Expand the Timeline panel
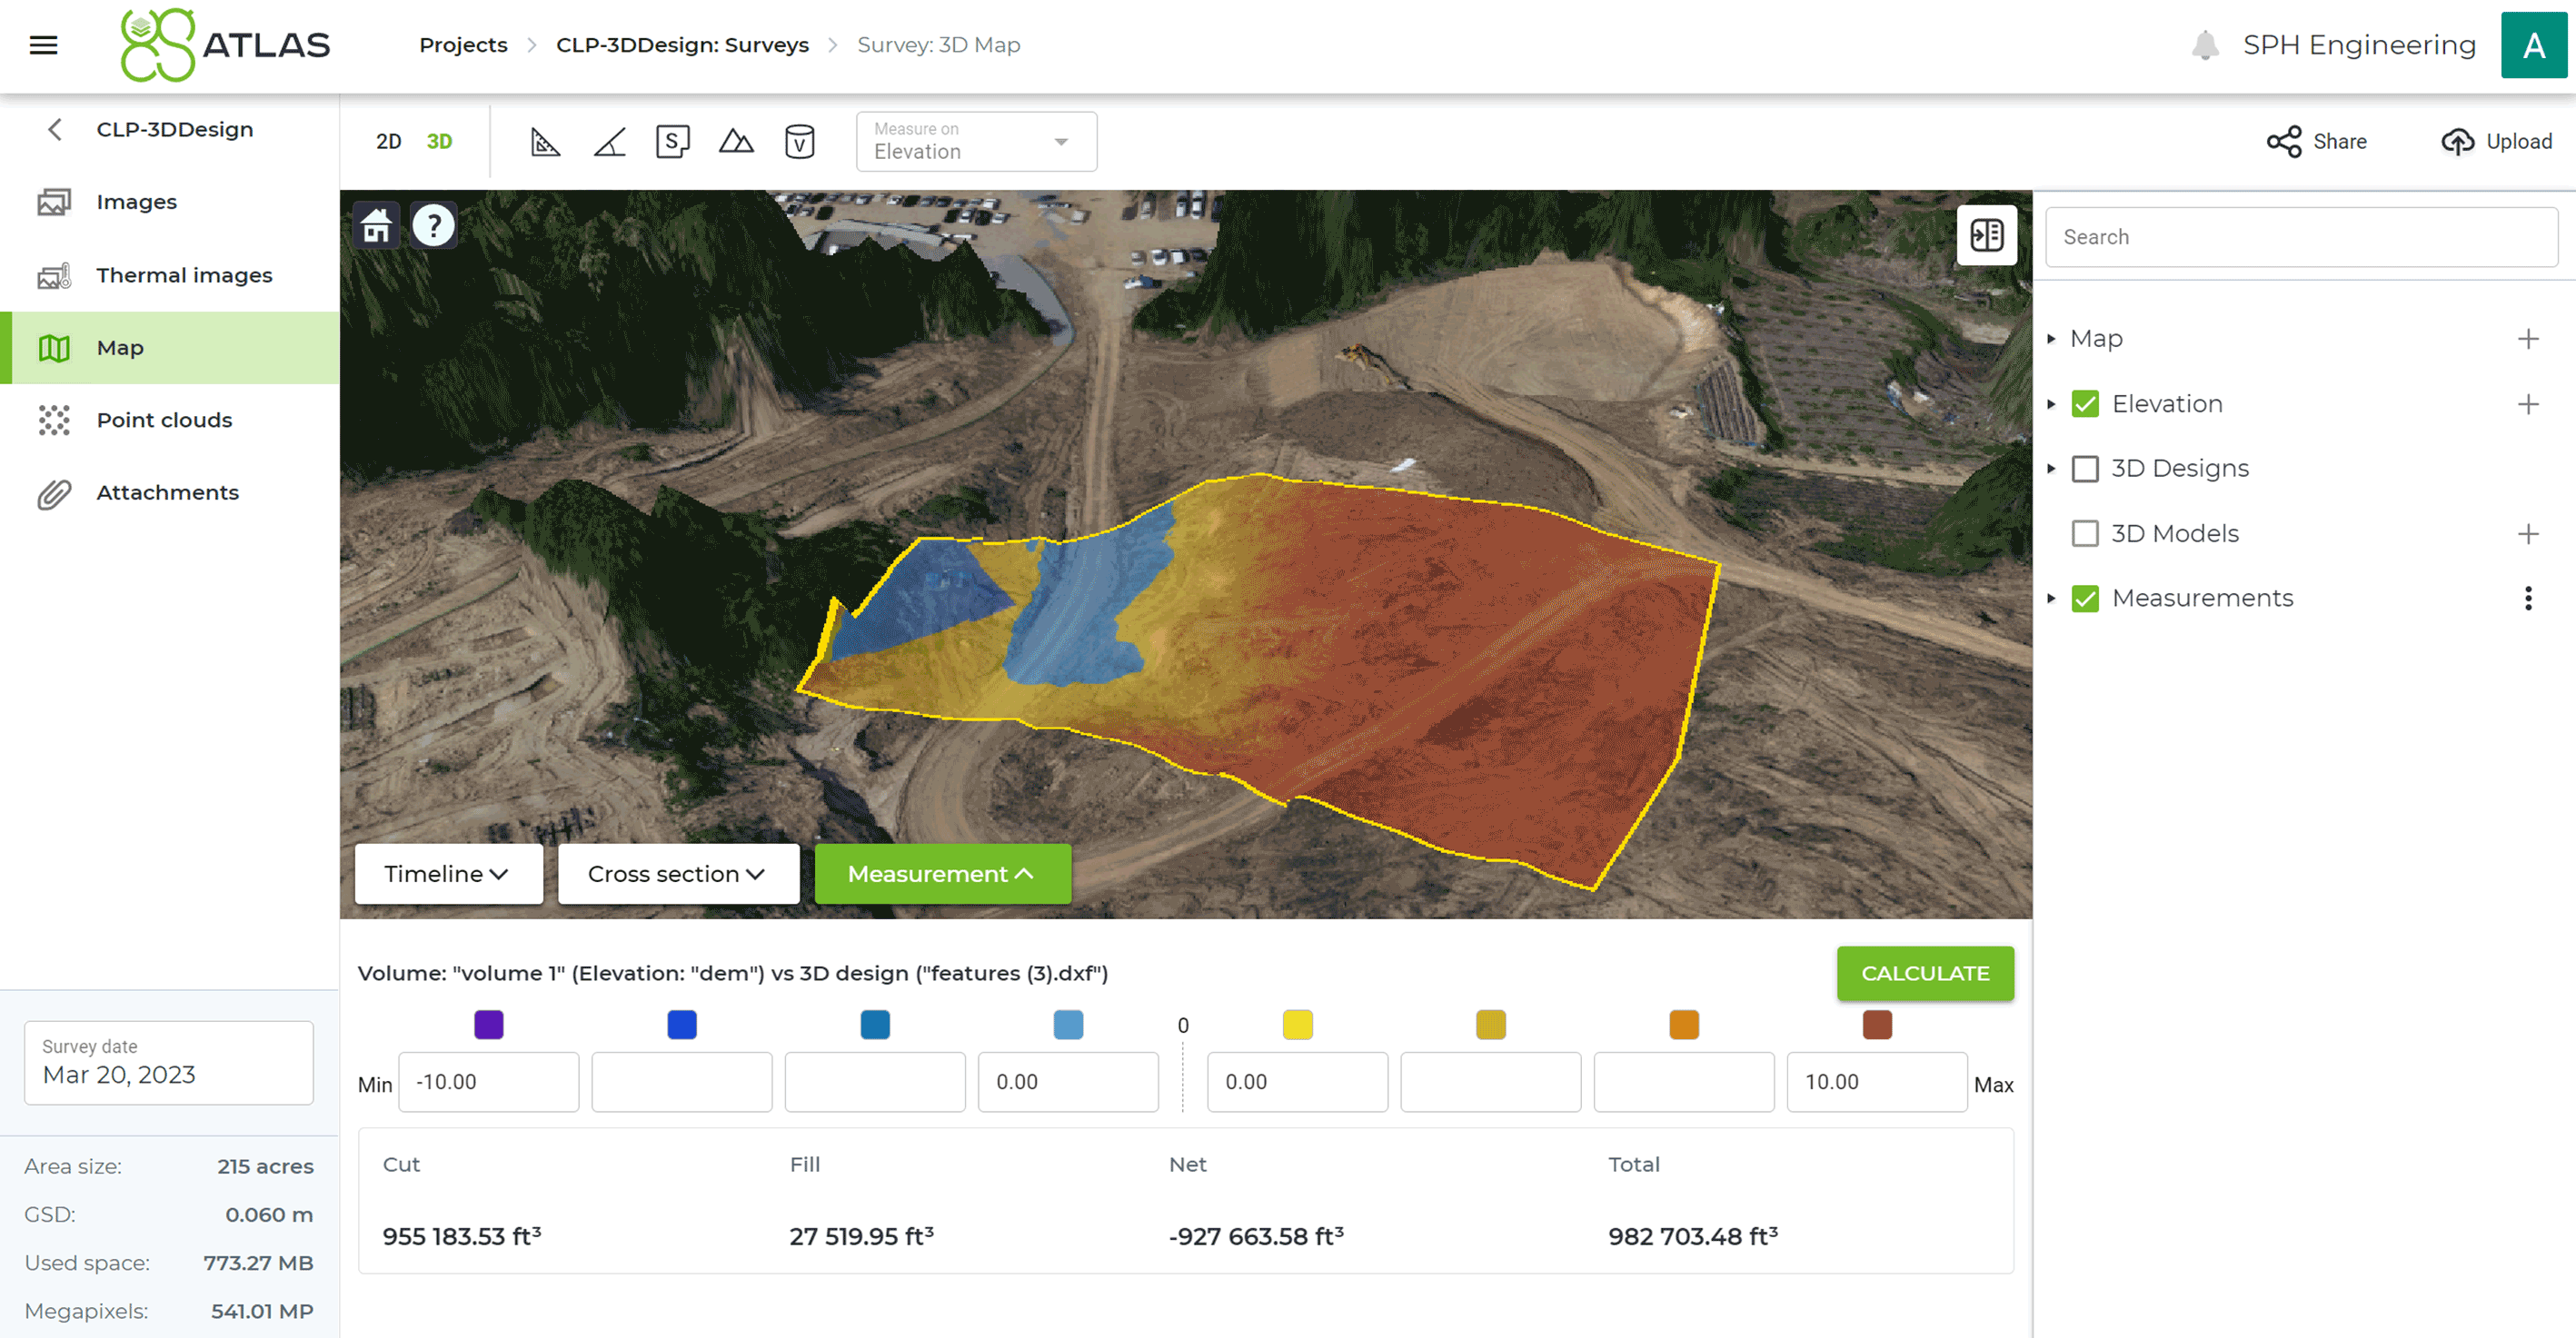 [448, 874]
